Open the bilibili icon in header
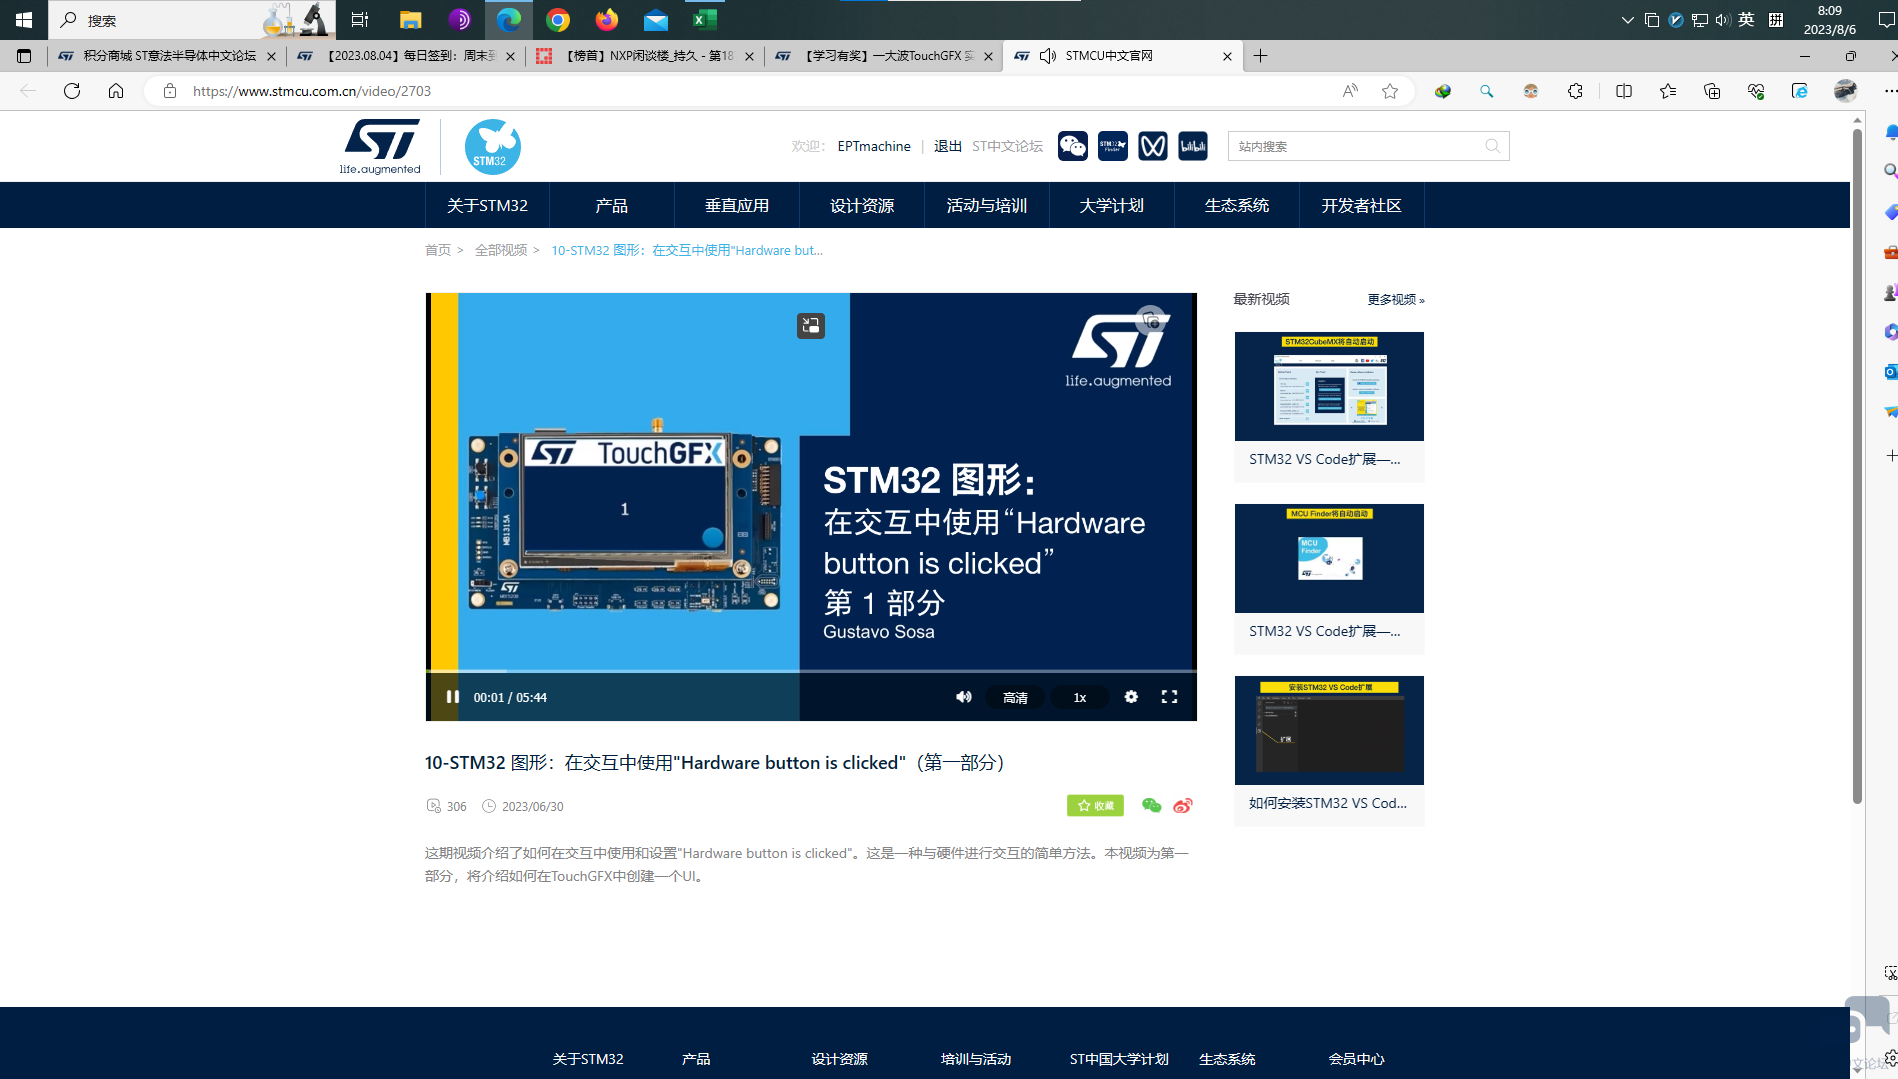1898x1079 pixels. coord(1193,146)
